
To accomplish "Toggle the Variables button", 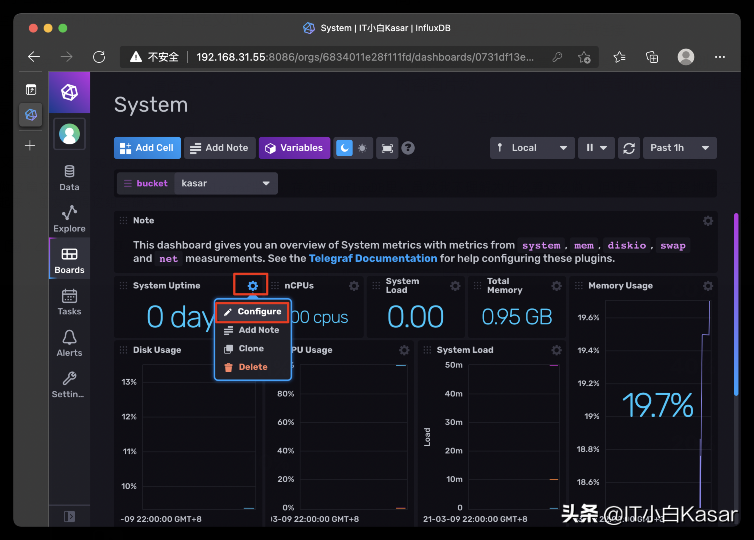I will (294, 148).
